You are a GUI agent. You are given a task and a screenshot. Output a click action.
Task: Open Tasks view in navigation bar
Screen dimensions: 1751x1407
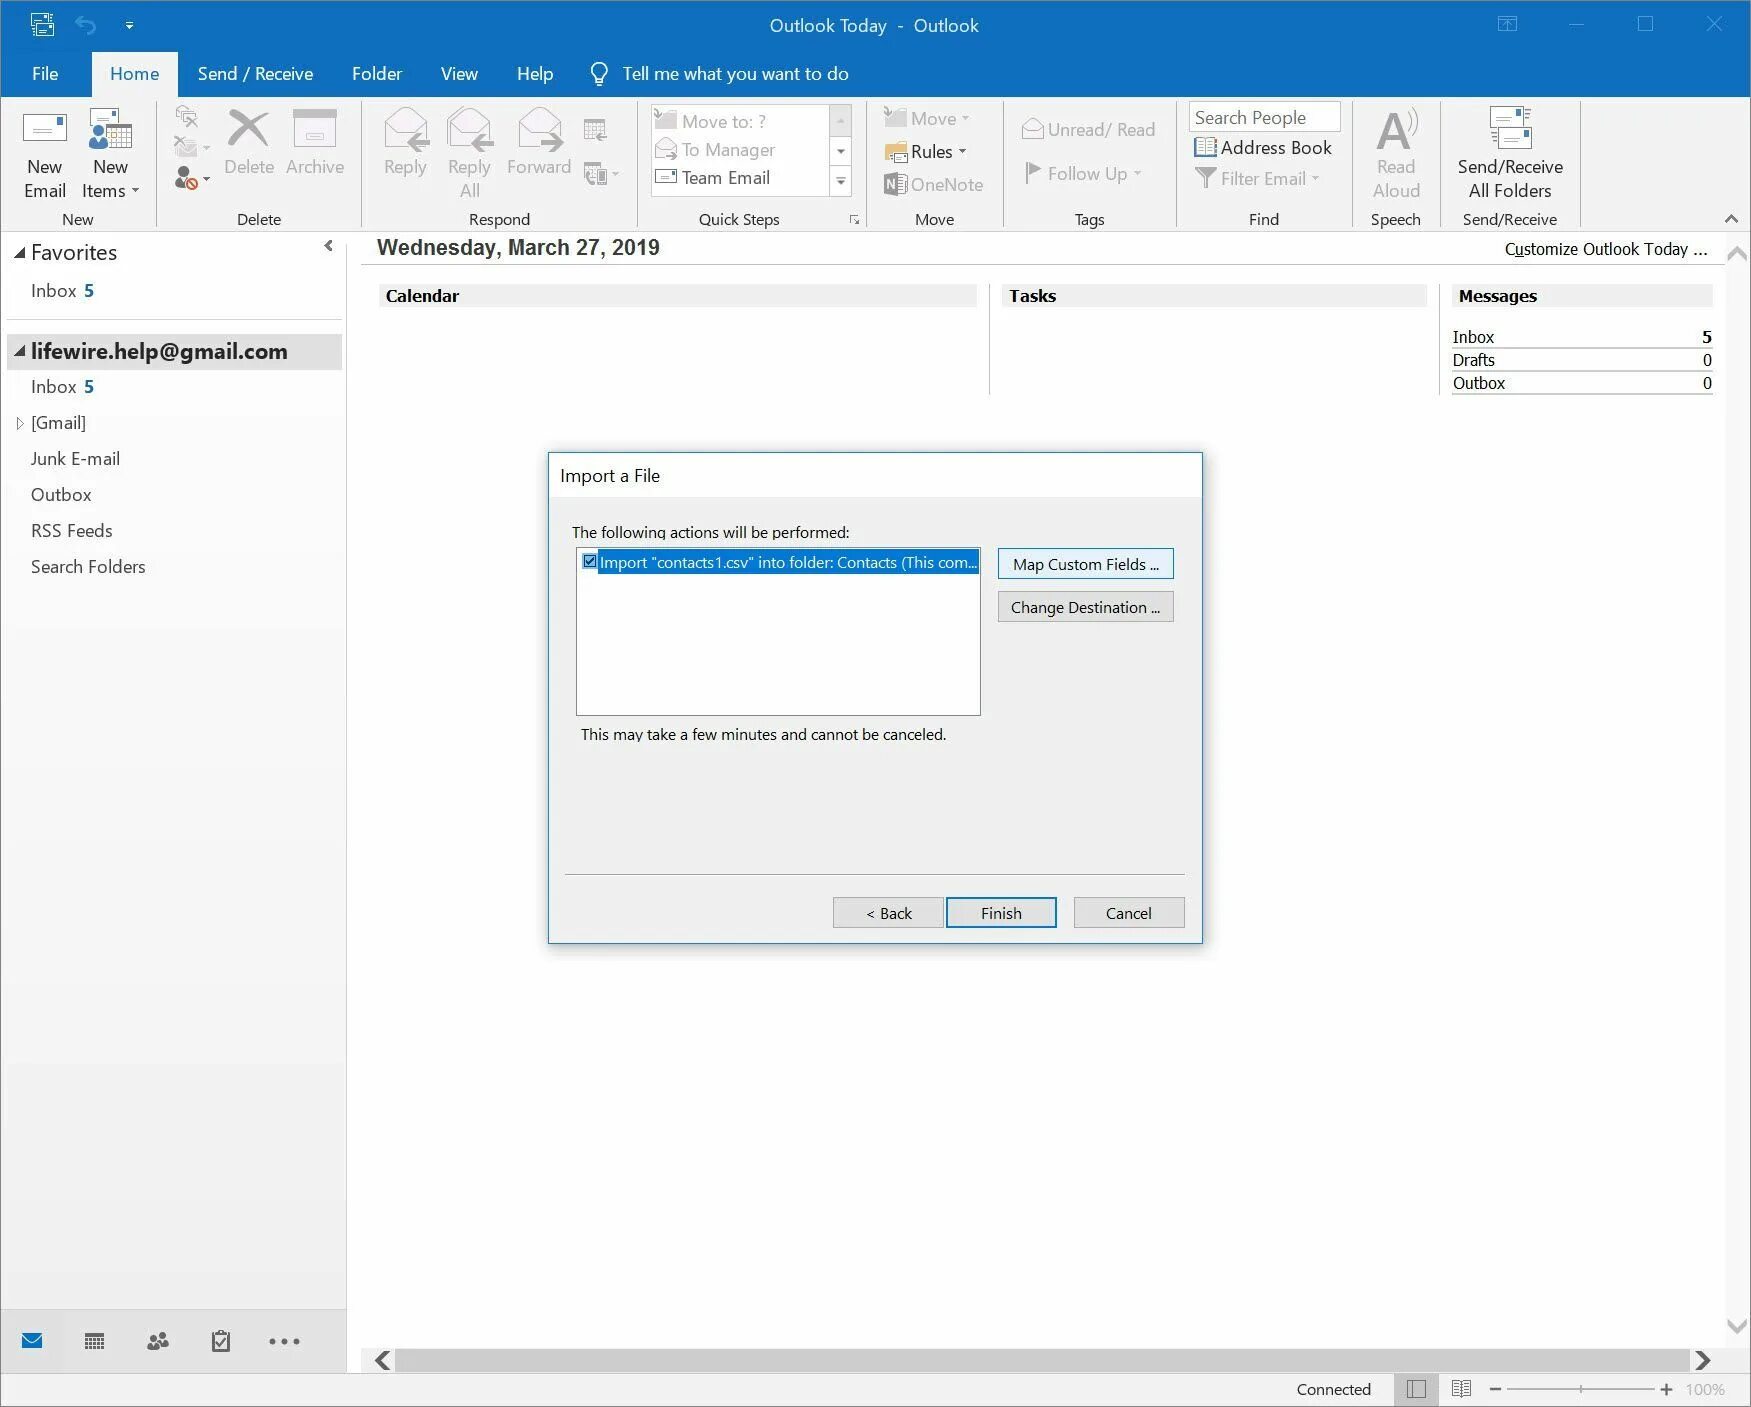pos(221,1341)
